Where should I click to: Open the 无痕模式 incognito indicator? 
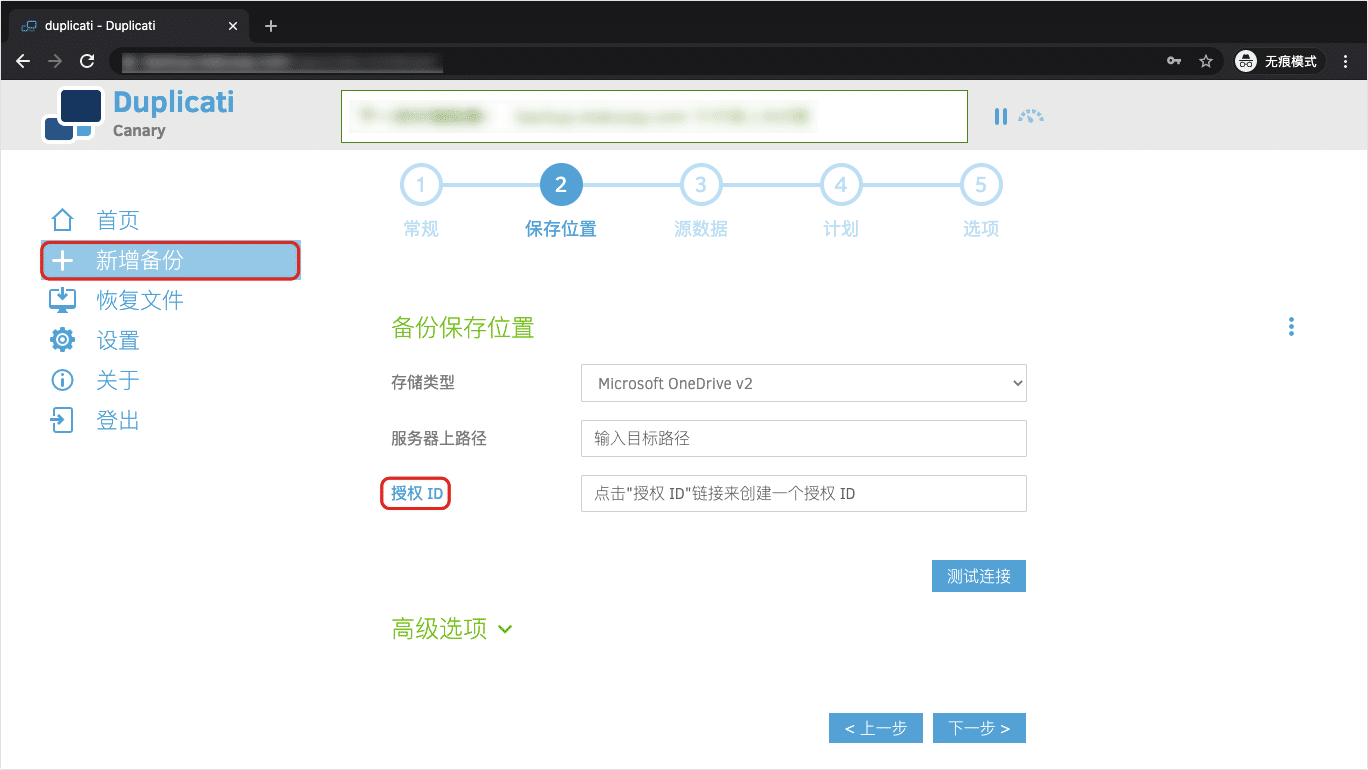1279,61
